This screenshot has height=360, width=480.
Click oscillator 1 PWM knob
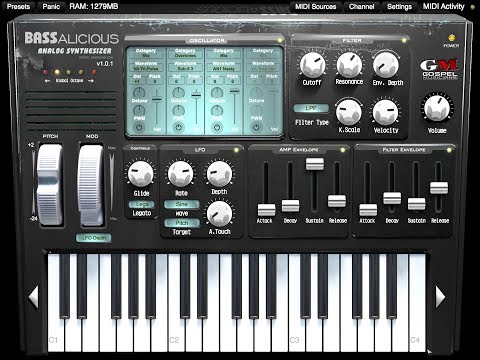[x=139, y=110]
